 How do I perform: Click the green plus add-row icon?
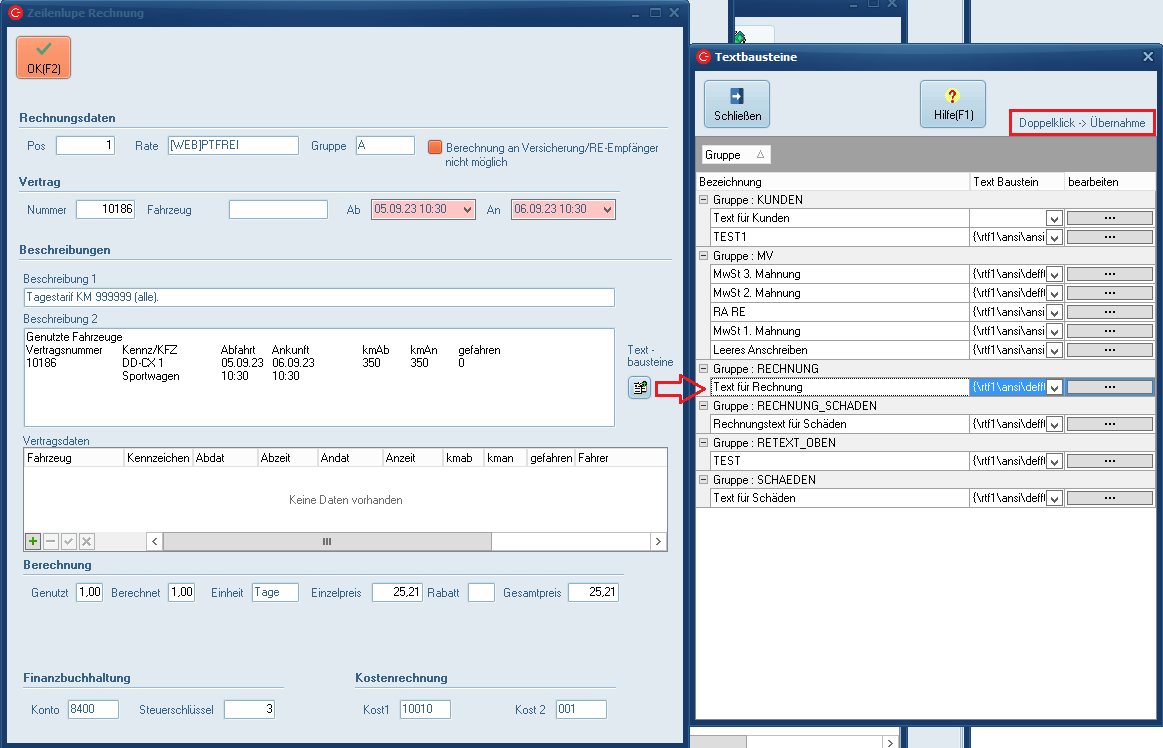pyautogui.click(x=33, y=541)
